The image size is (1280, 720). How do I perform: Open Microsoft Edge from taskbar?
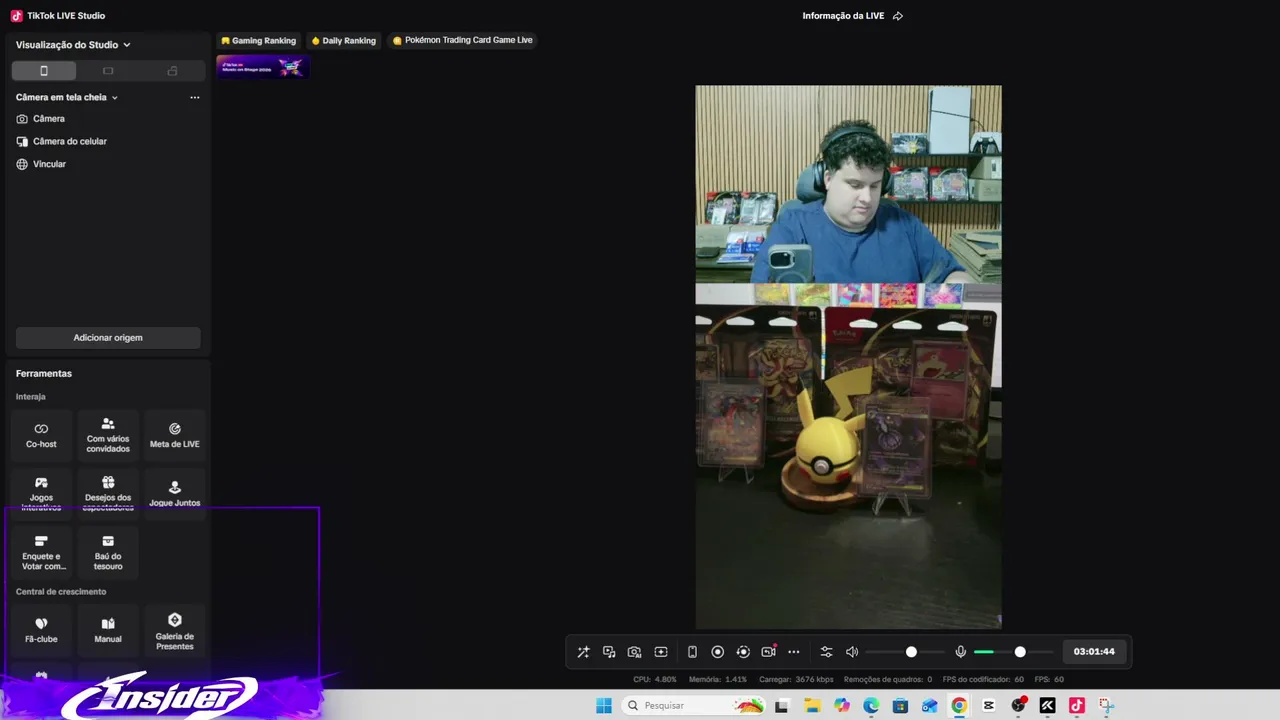871,706
